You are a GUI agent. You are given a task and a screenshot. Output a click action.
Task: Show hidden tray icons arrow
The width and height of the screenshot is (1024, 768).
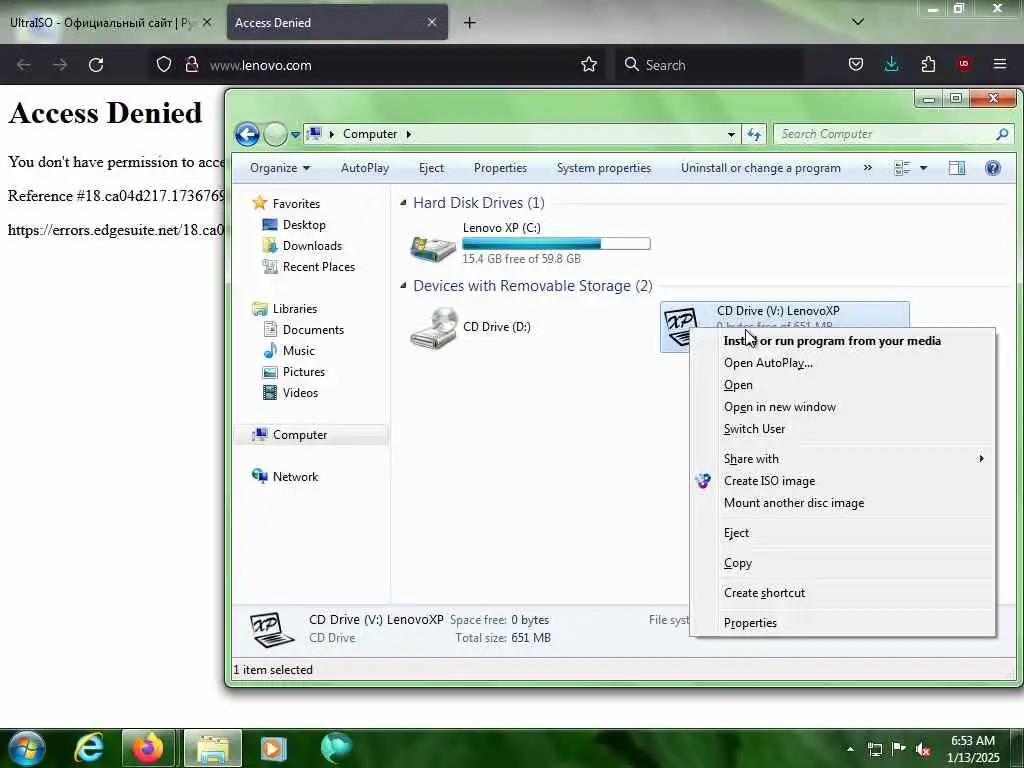click(850, 749)
